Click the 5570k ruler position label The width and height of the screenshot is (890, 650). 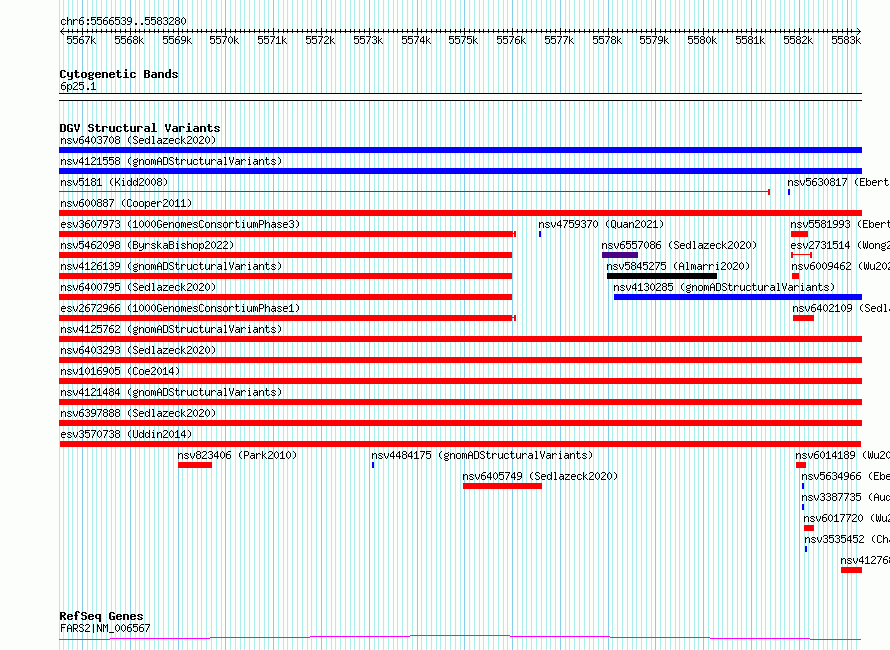[x=224, y=40]
